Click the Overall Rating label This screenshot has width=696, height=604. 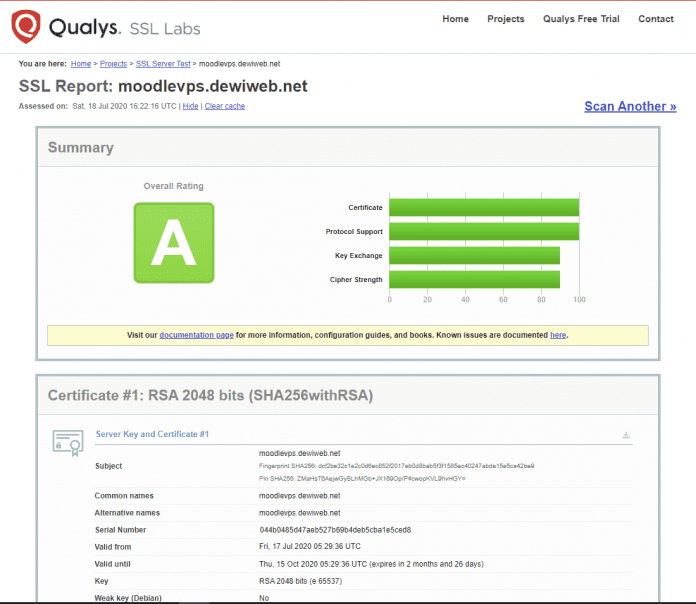pyautogui.click(x=174, y=186)
